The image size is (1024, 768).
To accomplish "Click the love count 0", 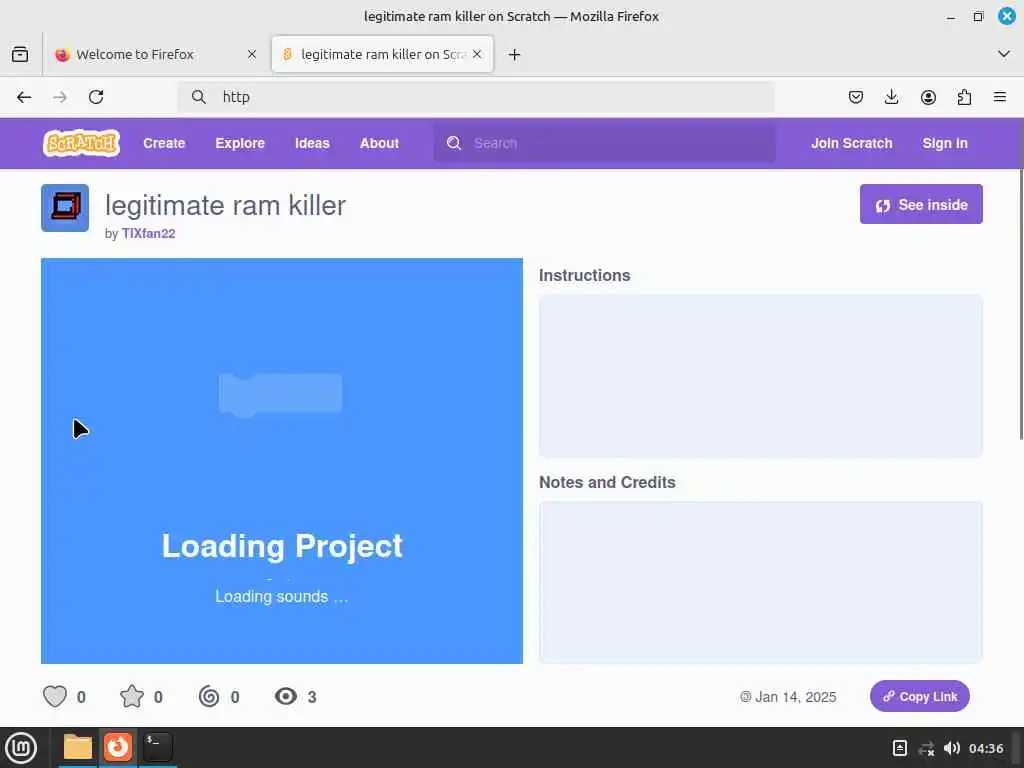I will (81, 697).
